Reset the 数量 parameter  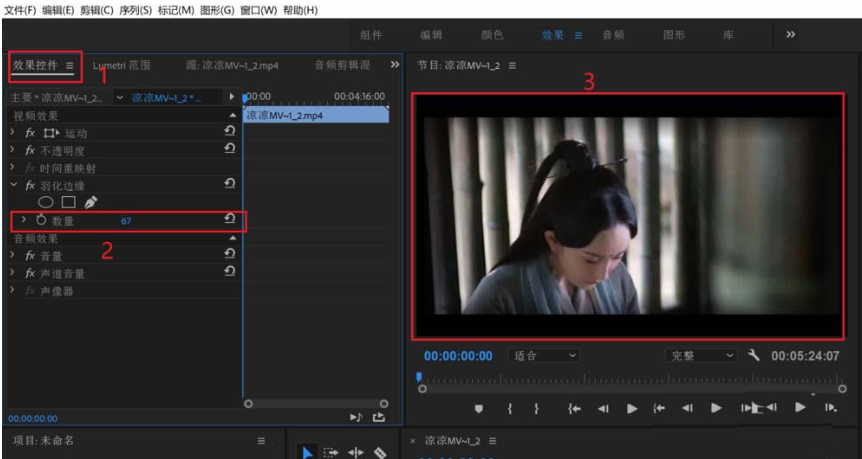pos(230,219)
